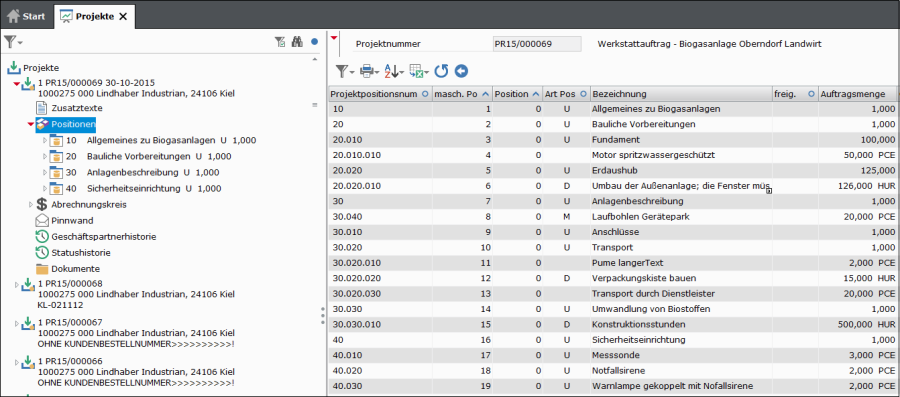Click the Statushistorie clock icon
This screenshot has height=397, width=900.
[x=42, y=252]
